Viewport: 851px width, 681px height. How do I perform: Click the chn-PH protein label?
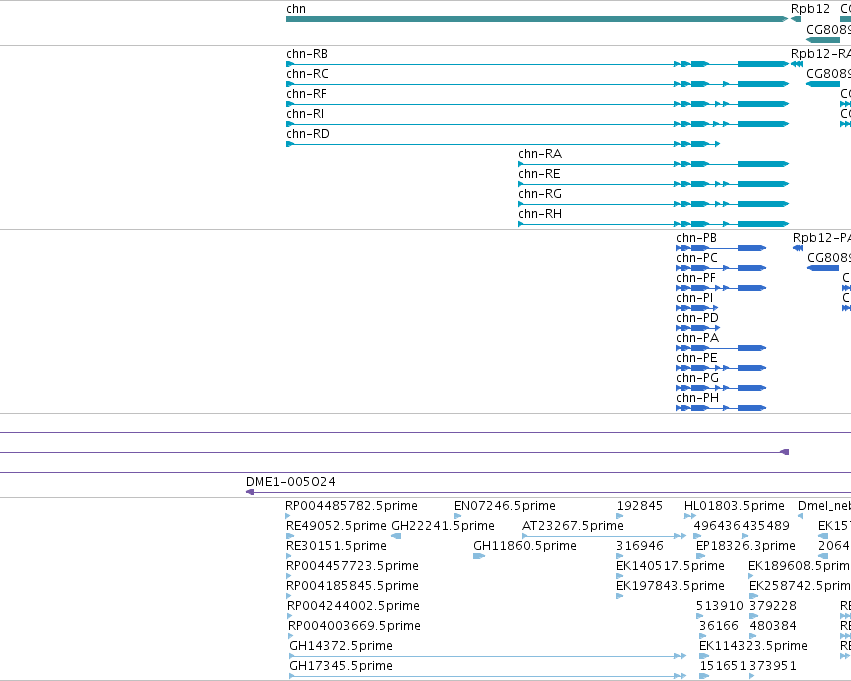[697, 398]
